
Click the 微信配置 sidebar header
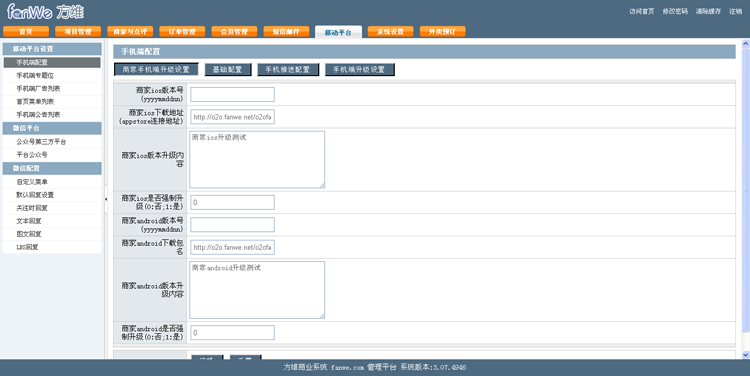click(x=52, y=168)
